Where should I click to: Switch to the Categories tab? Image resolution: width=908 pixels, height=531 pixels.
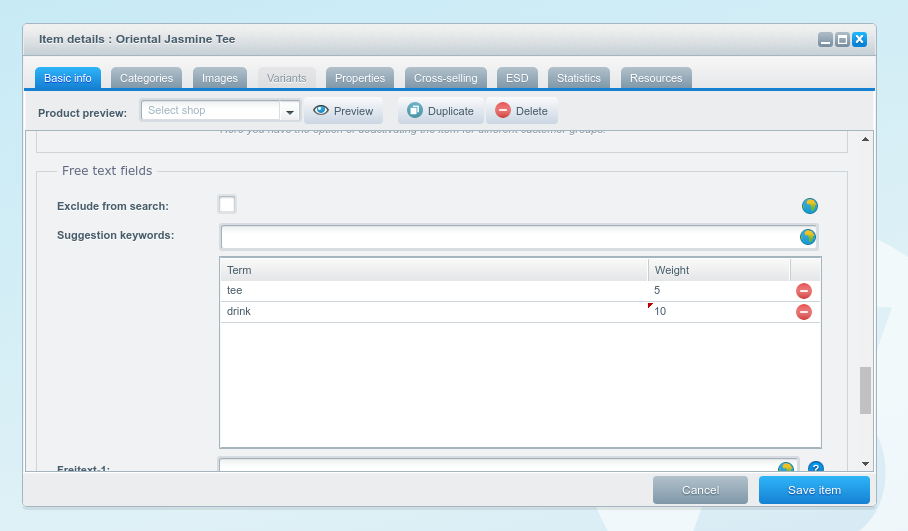click(146, 78)
